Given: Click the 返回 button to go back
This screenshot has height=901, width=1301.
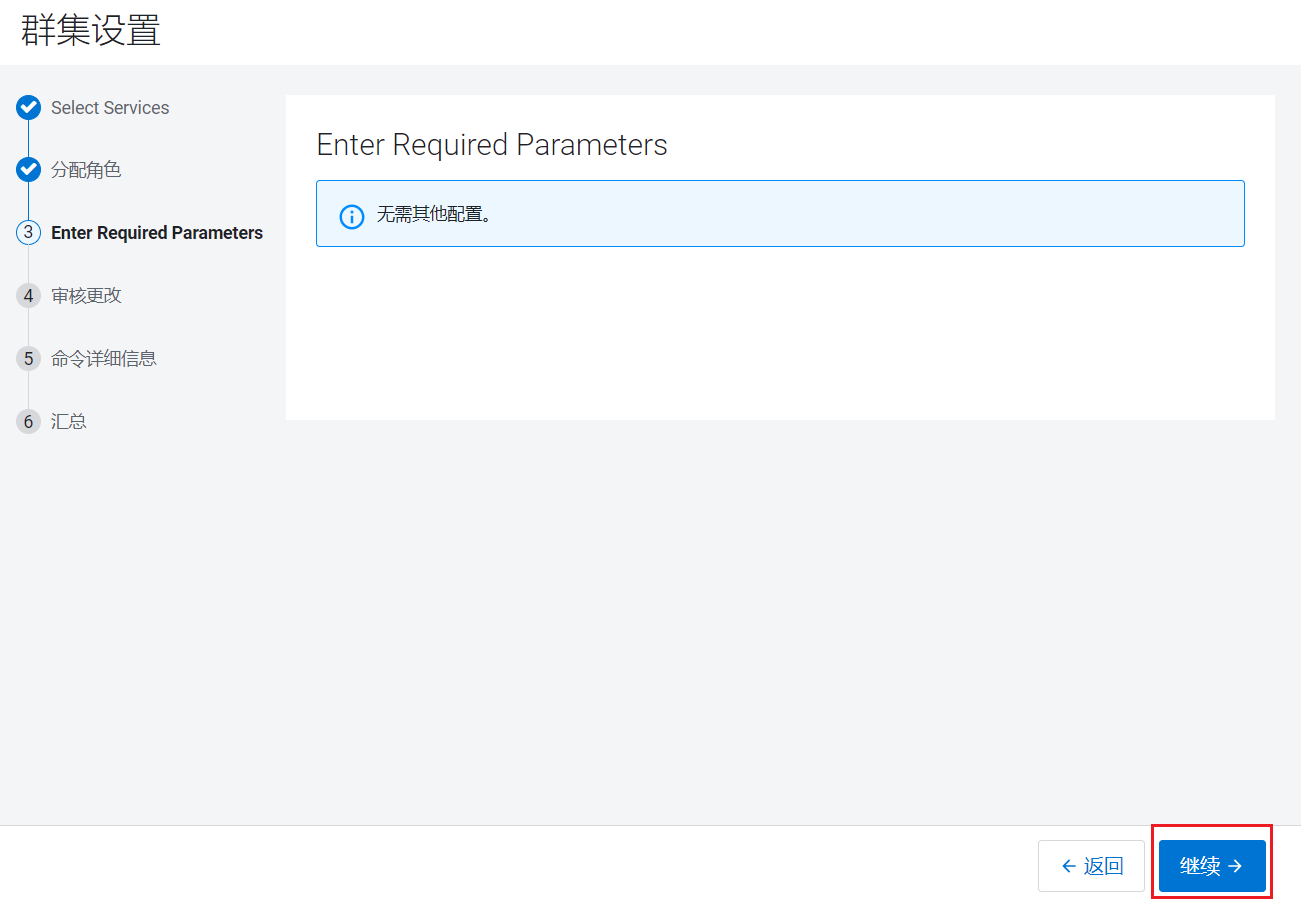Looking at the screenshot, I should click(1091, 866).
